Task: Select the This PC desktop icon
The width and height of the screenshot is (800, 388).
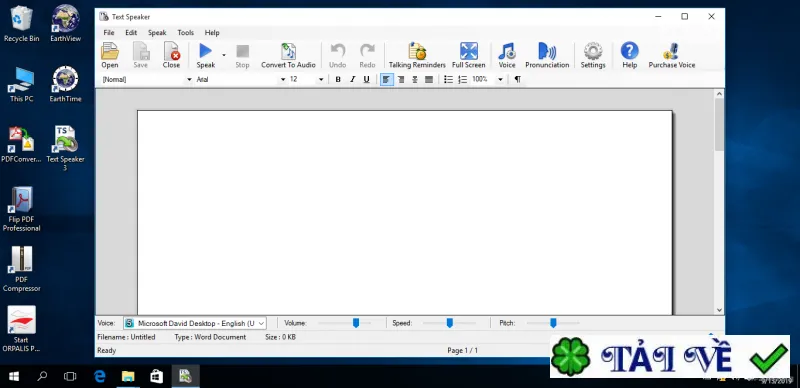Action: pos(21,84)
